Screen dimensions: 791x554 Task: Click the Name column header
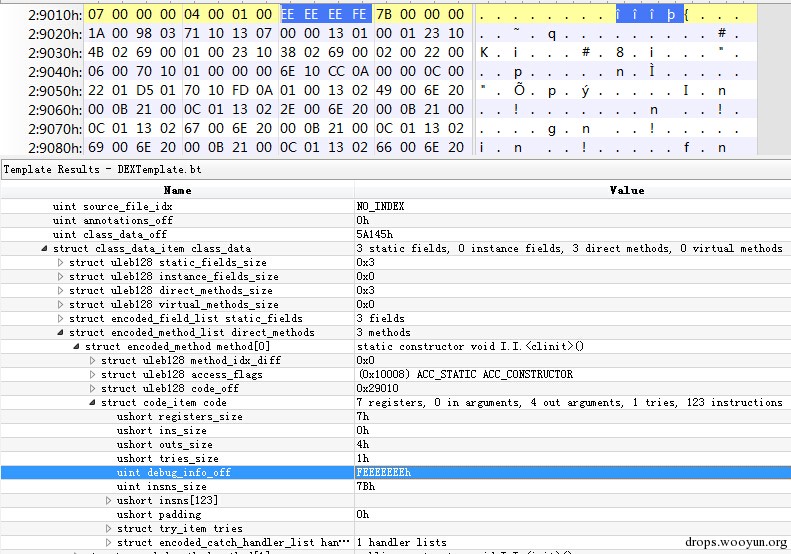point(178,190)
